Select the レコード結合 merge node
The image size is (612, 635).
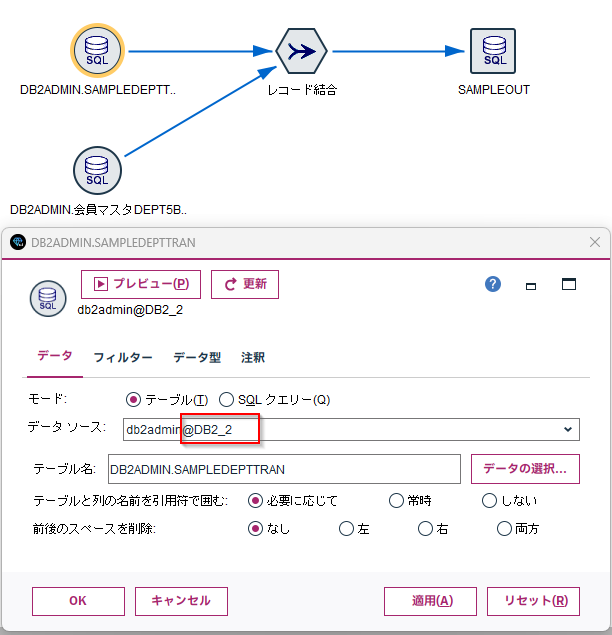click(301, 51)
